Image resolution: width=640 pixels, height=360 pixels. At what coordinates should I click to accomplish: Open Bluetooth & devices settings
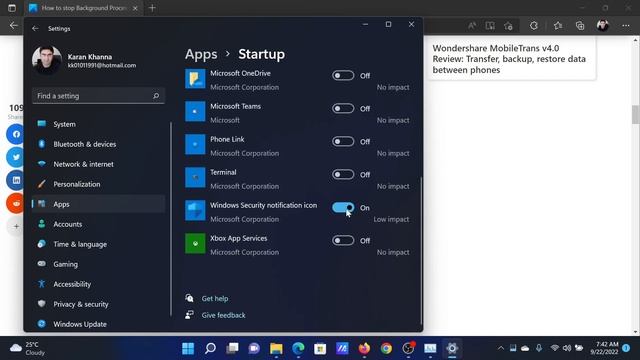(x=98, y=144)
